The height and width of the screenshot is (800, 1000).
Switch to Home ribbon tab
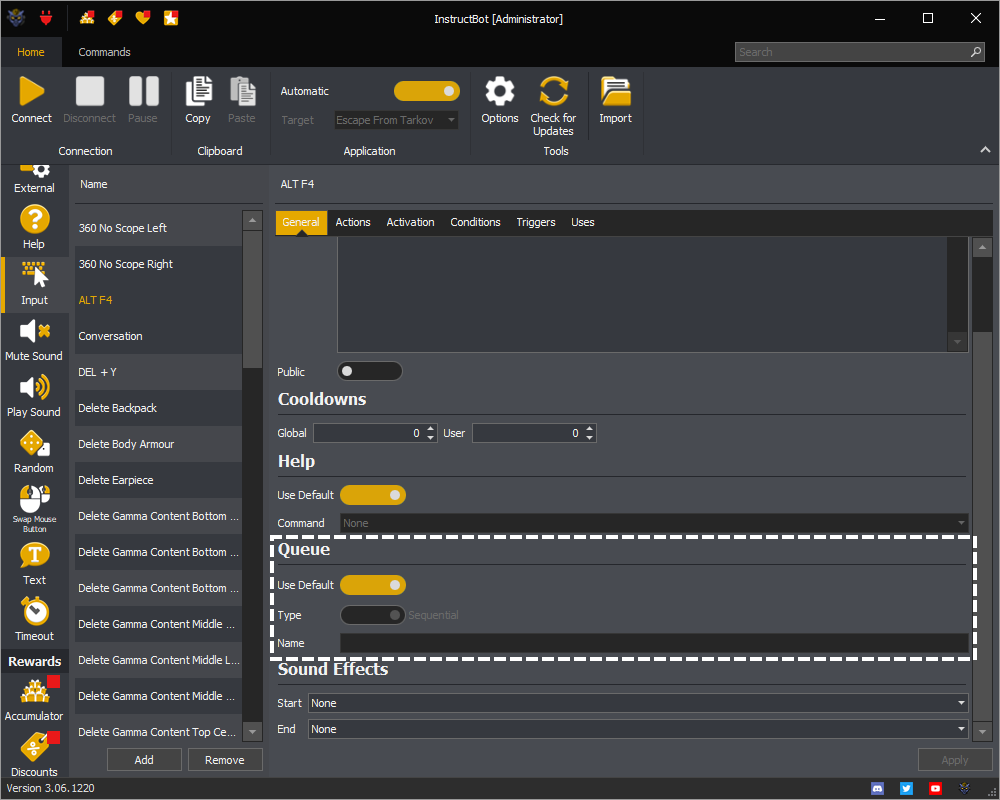[x=31, y=52]
